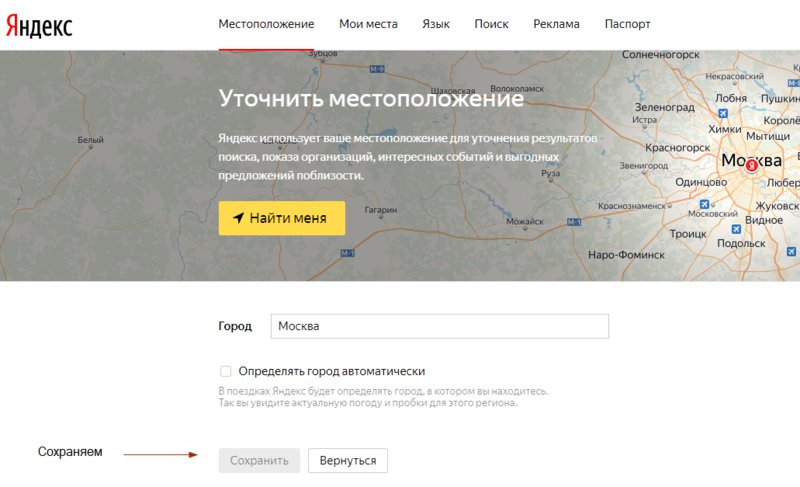Click the Одинцово label on the map

point(701,182)
